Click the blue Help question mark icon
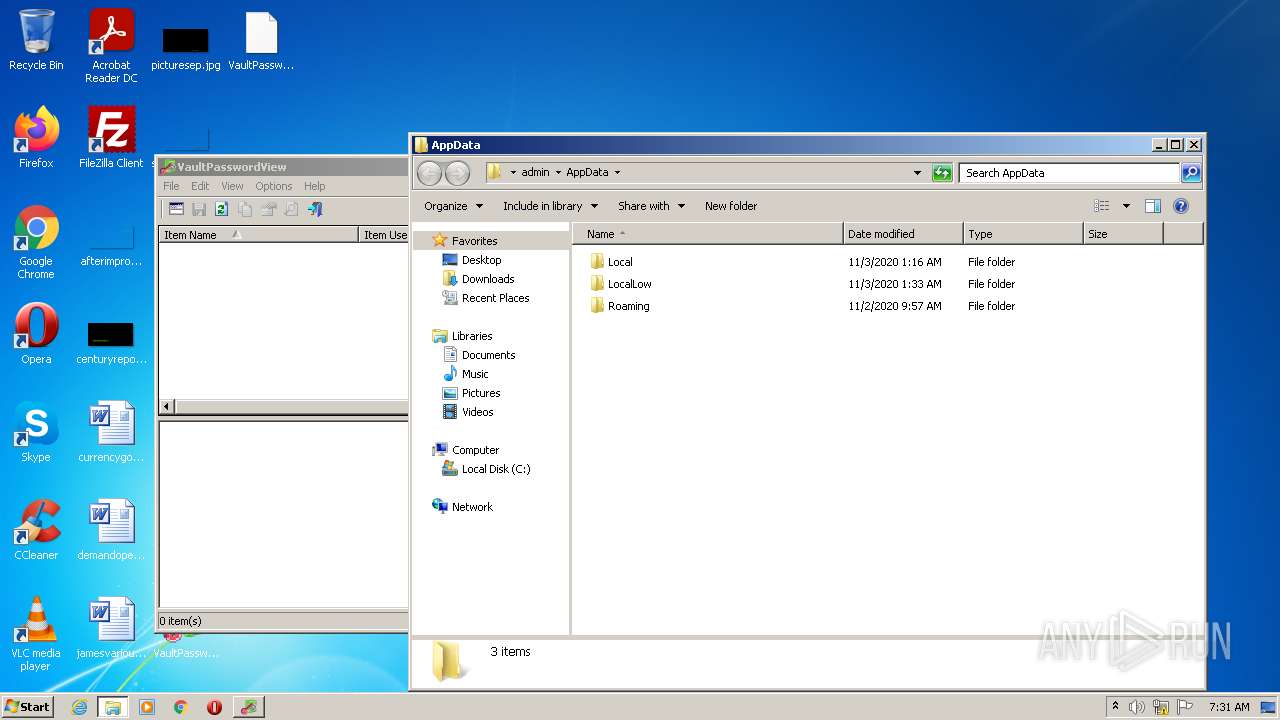 click(x=1181, y=206)
